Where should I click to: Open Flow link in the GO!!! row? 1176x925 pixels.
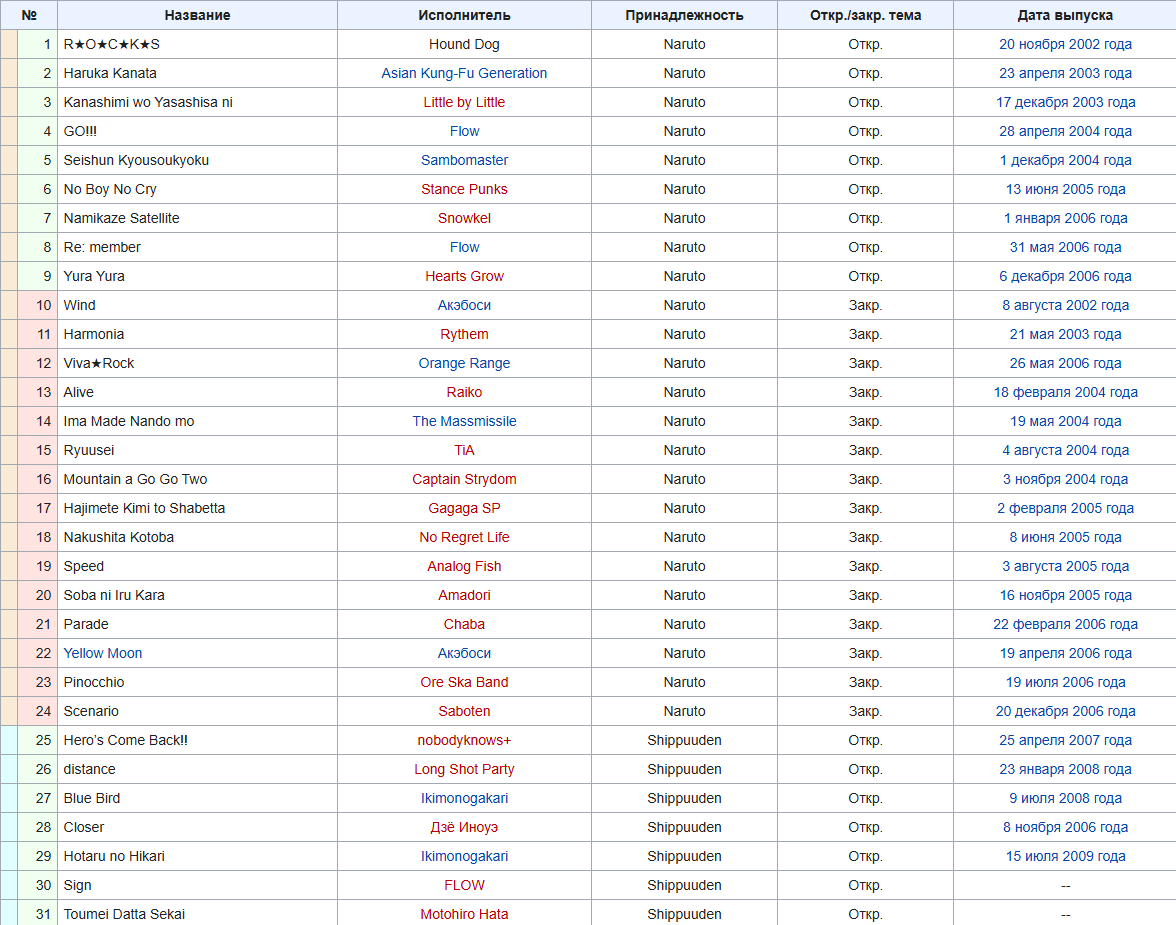tap(464, 131)
